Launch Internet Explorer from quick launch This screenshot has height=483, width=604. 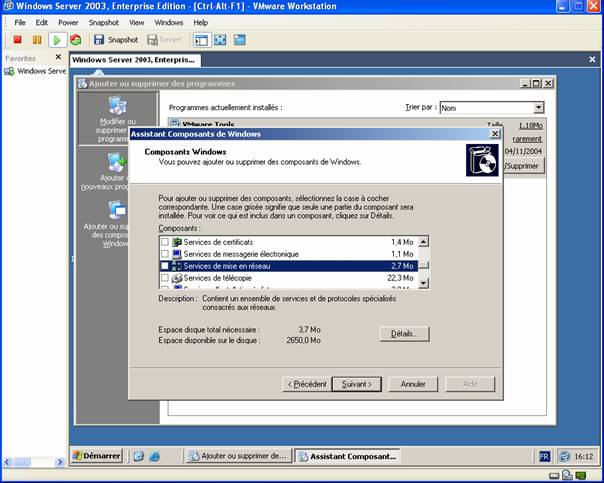pos(154,456)
